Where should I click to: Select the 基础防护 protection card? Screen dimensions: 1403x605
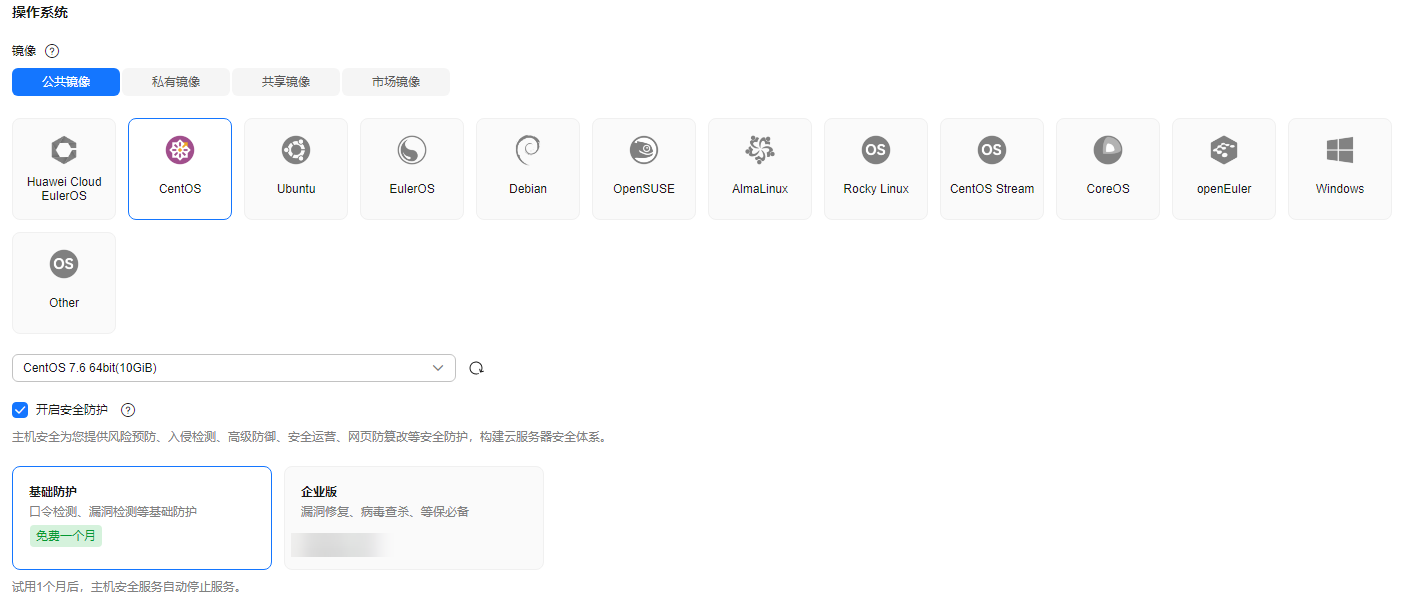(x=142, y=518)
